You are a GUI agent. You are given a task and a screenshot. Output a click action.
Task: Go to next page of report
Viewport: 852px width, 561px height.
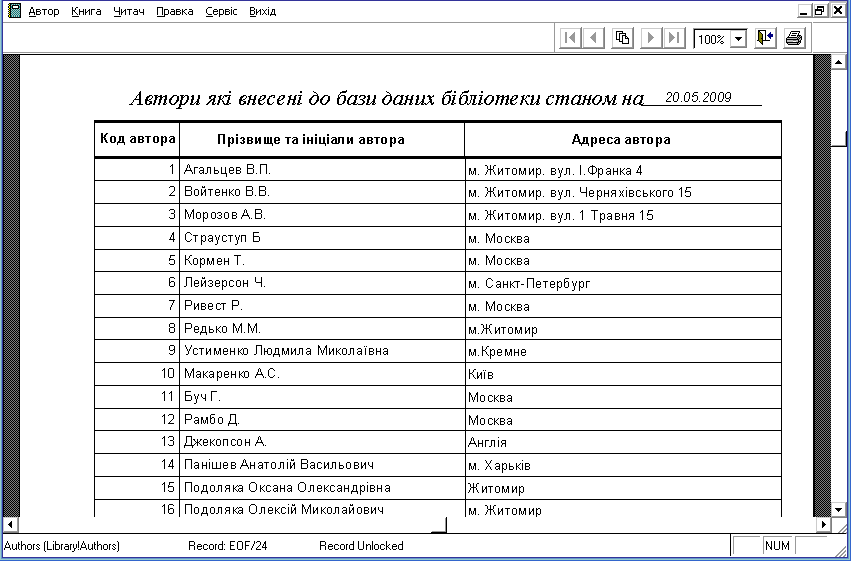tap(651, 38)
